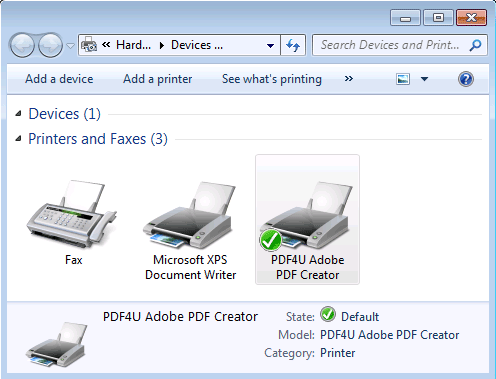Click the Default state value
This screenshot has height=379, width=496.
point(360,317)
